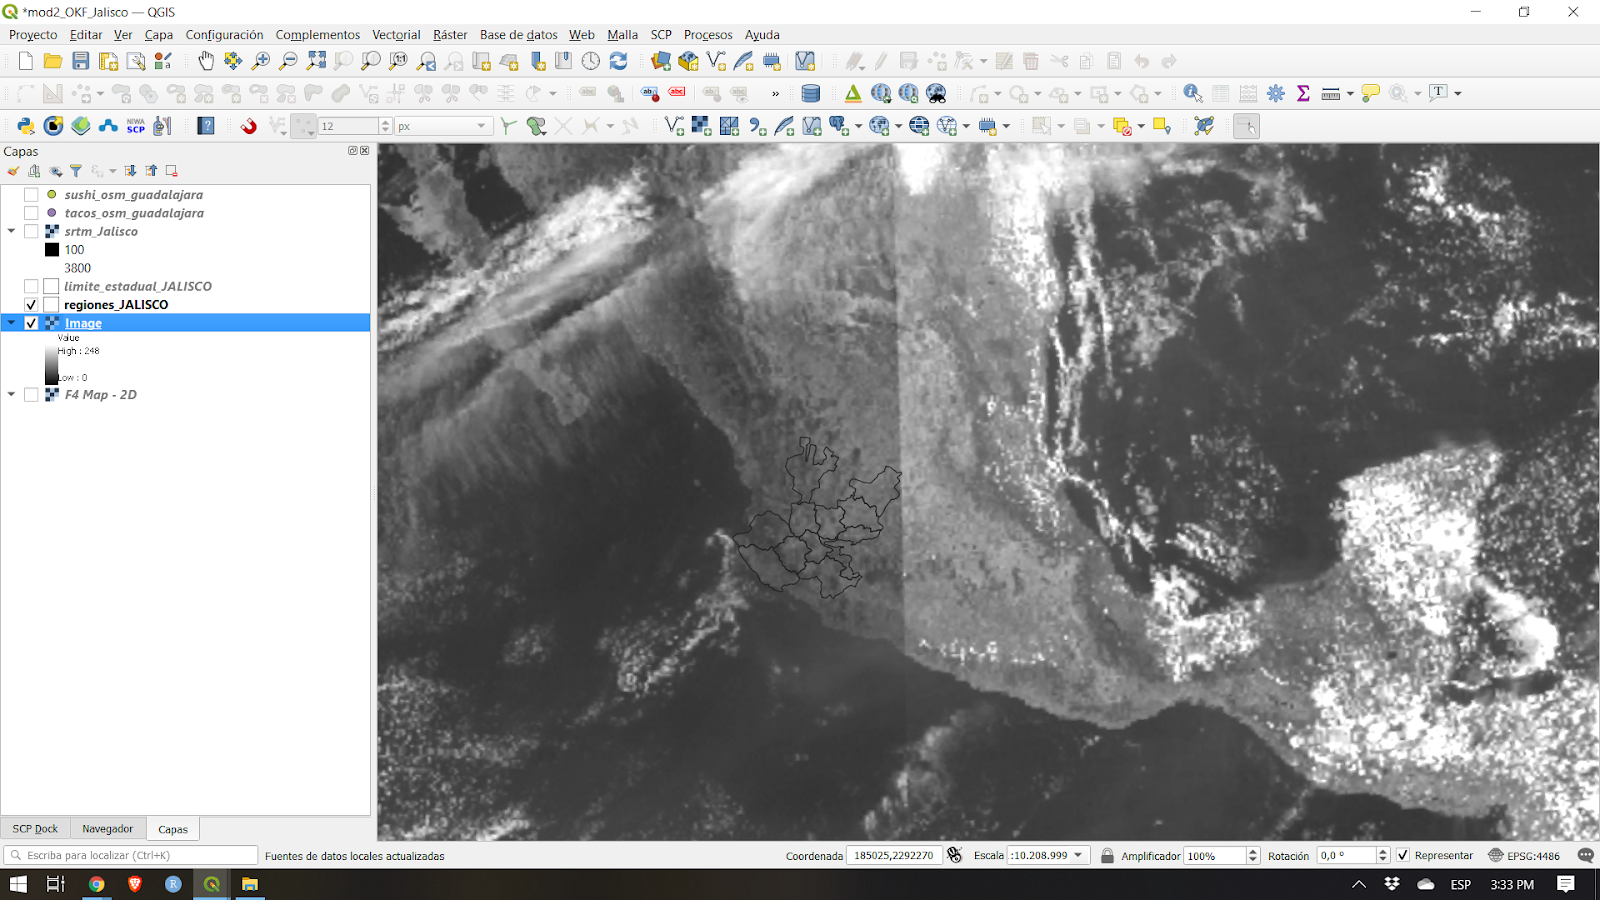
Task: Open the Ráster menu
Action: 450,34
